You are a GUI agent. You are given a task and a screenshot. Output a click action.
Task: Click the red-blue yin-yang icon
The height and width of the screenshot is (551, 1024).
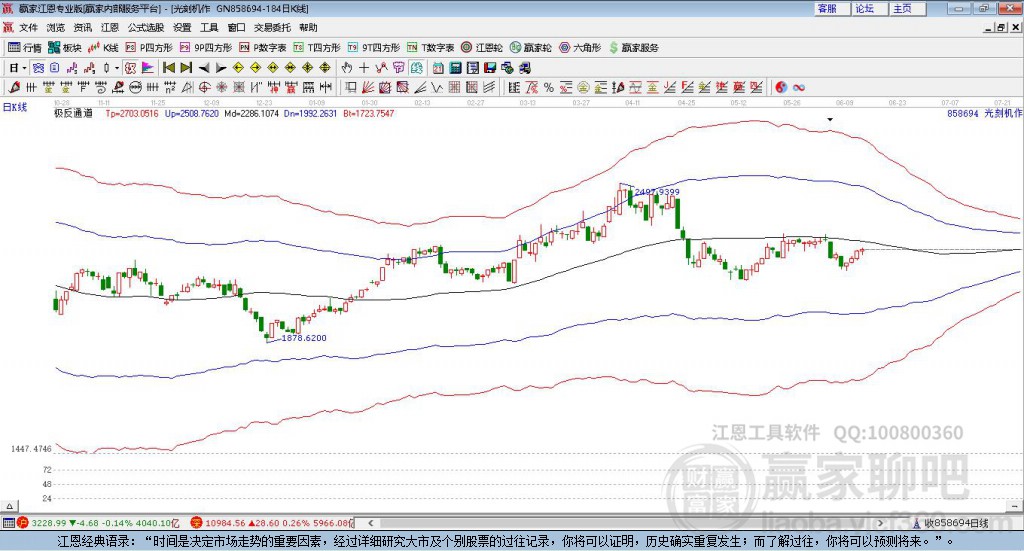(781, 87)
